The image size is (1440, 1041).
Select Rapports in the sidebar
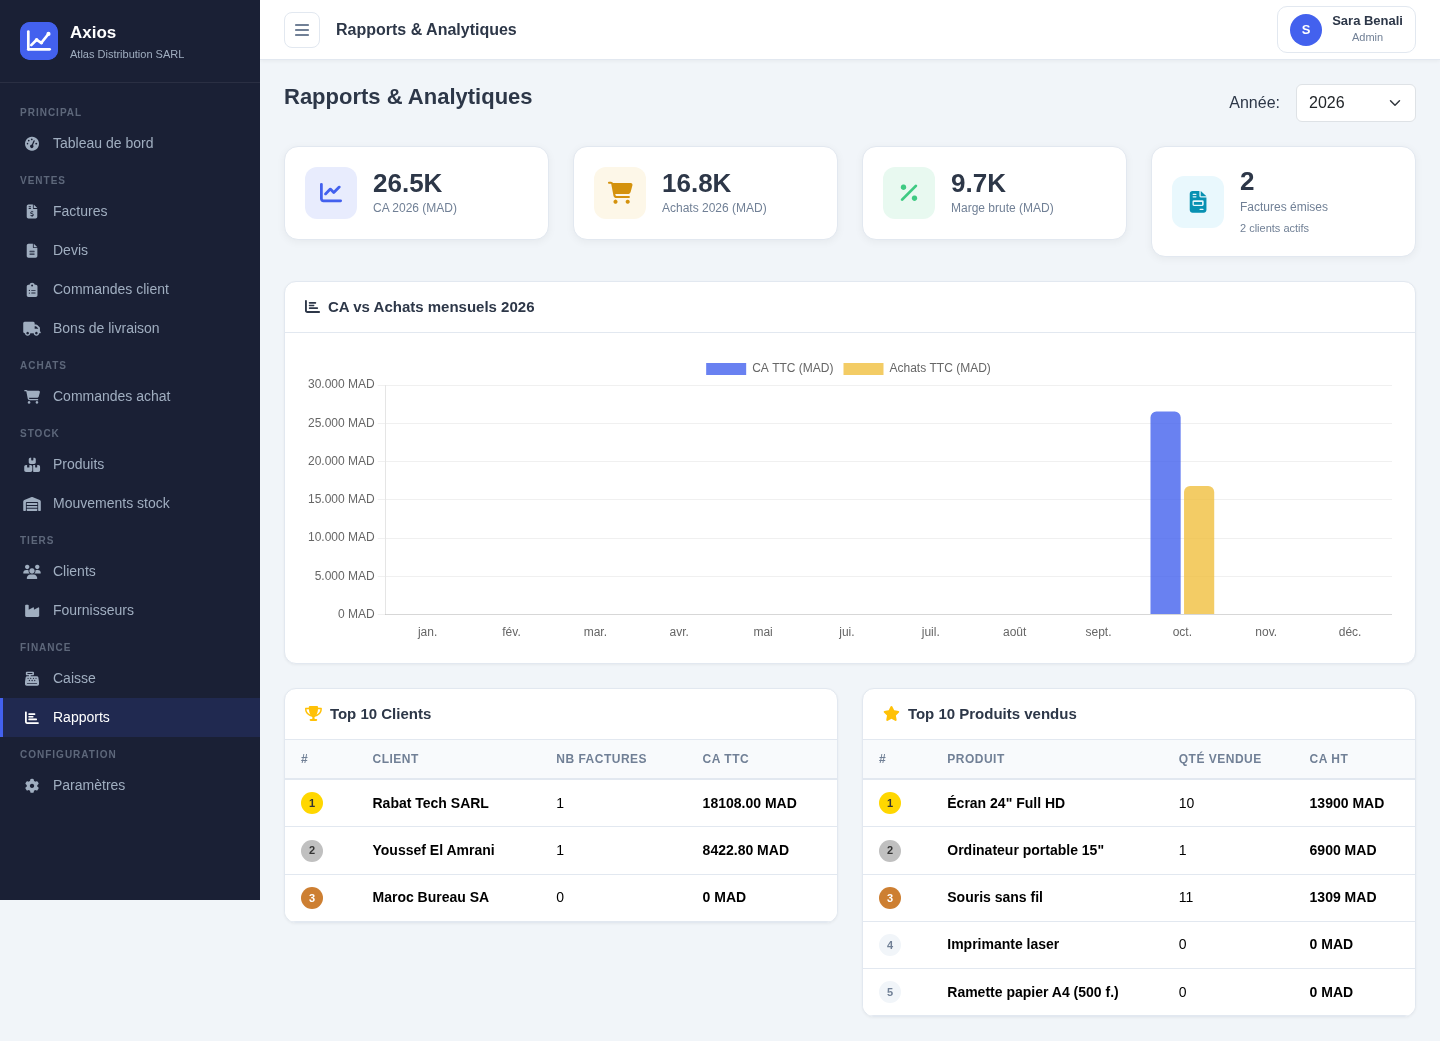pos(130,717)
